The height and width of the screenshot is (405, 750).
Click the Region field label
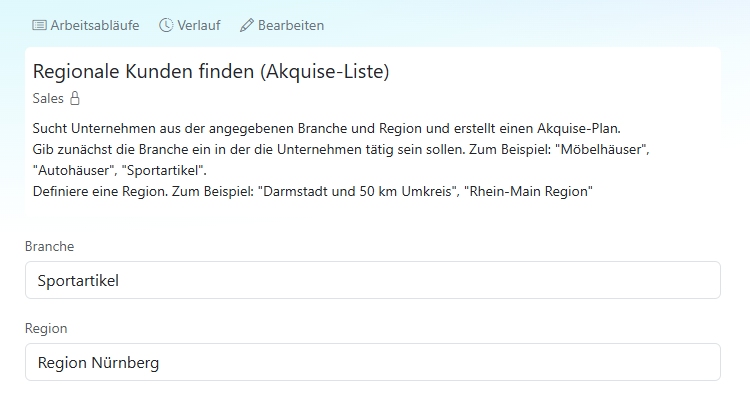click(x=46, y=328)
